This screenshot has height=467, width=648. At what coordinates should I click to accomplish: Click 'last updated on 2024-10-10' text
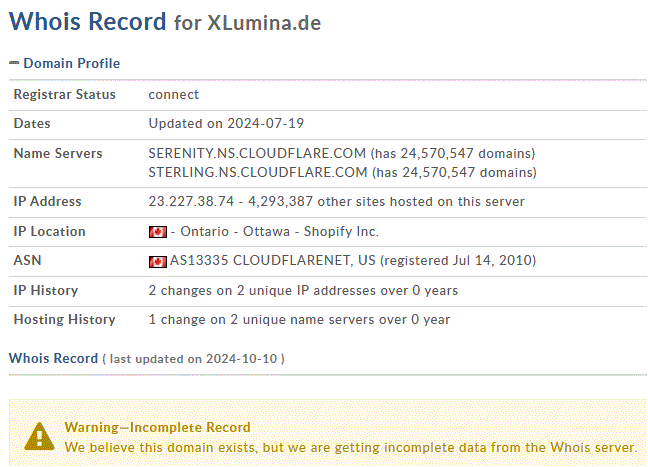point(193,359)
